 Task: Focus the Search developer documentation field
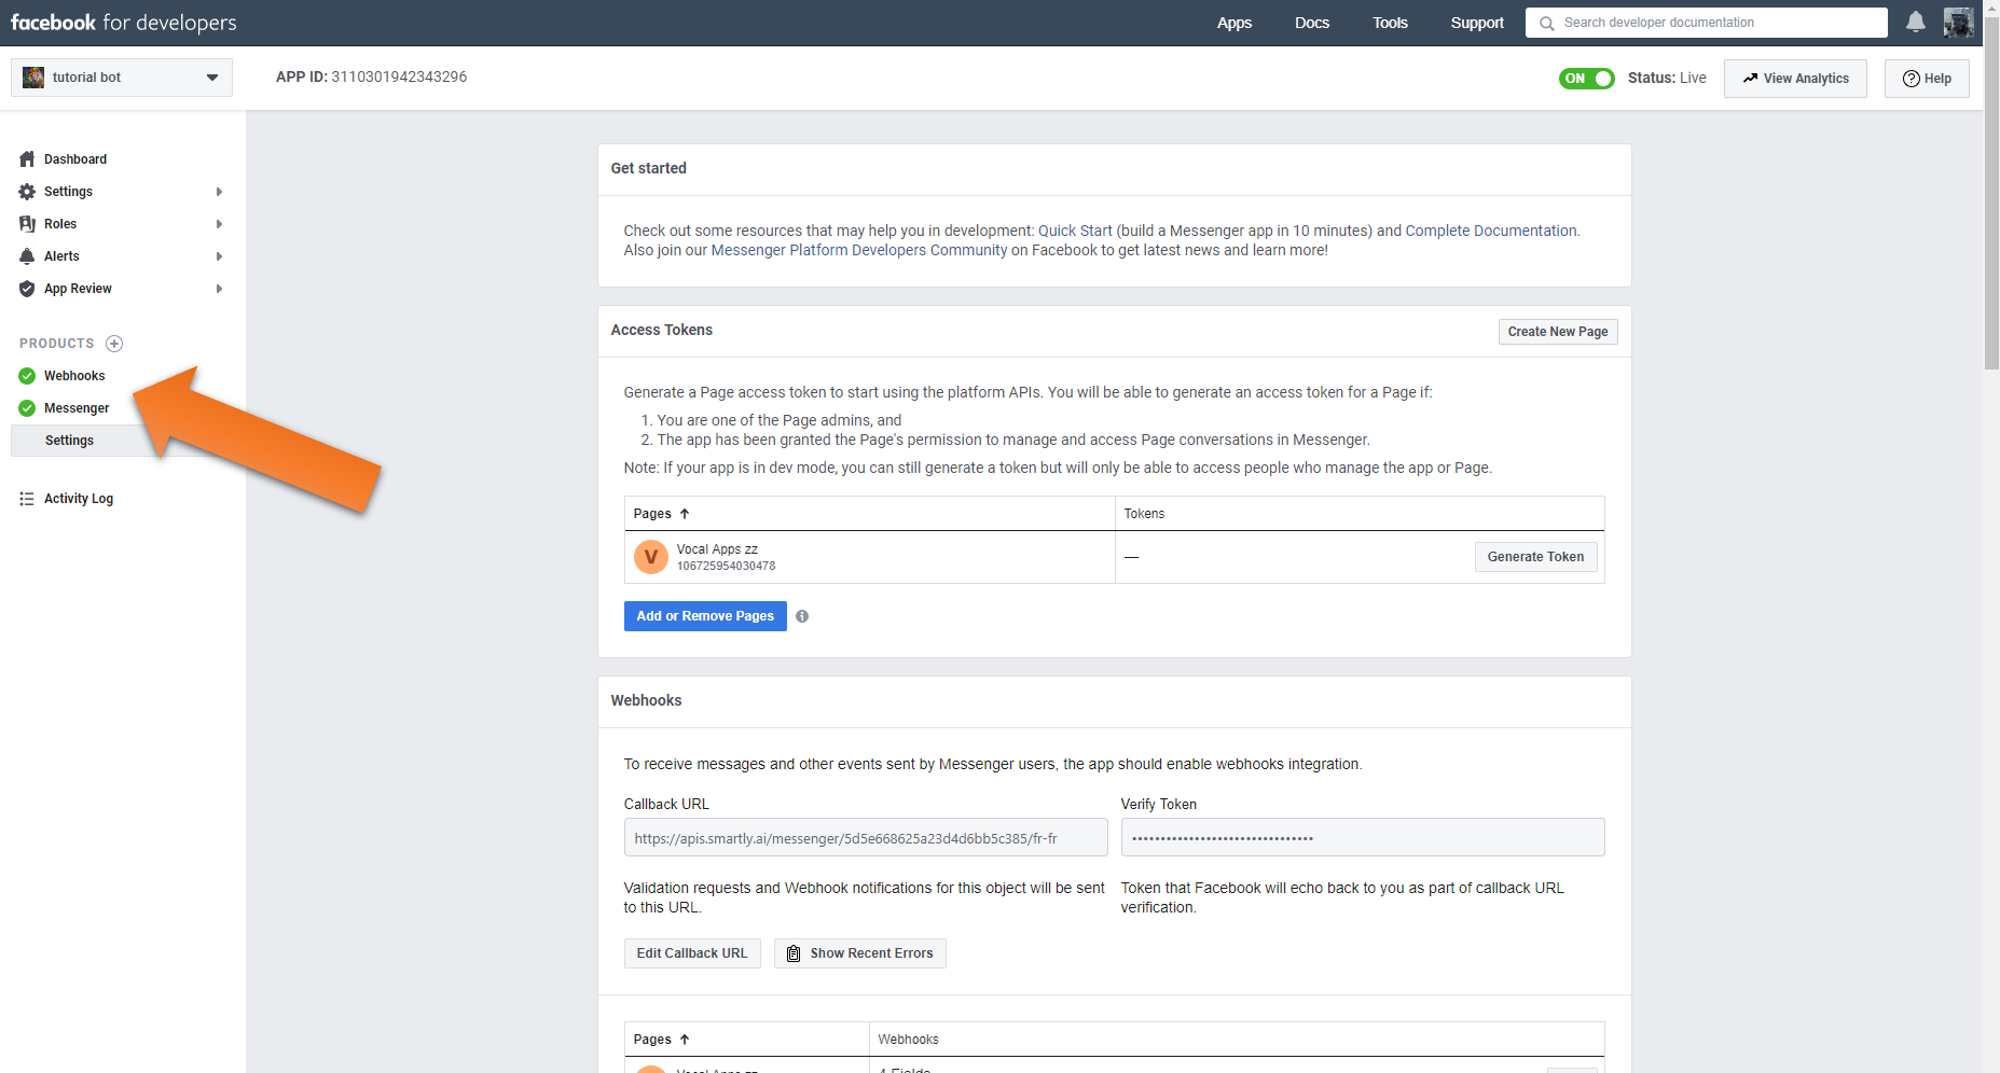click(x=1706, y=23)
